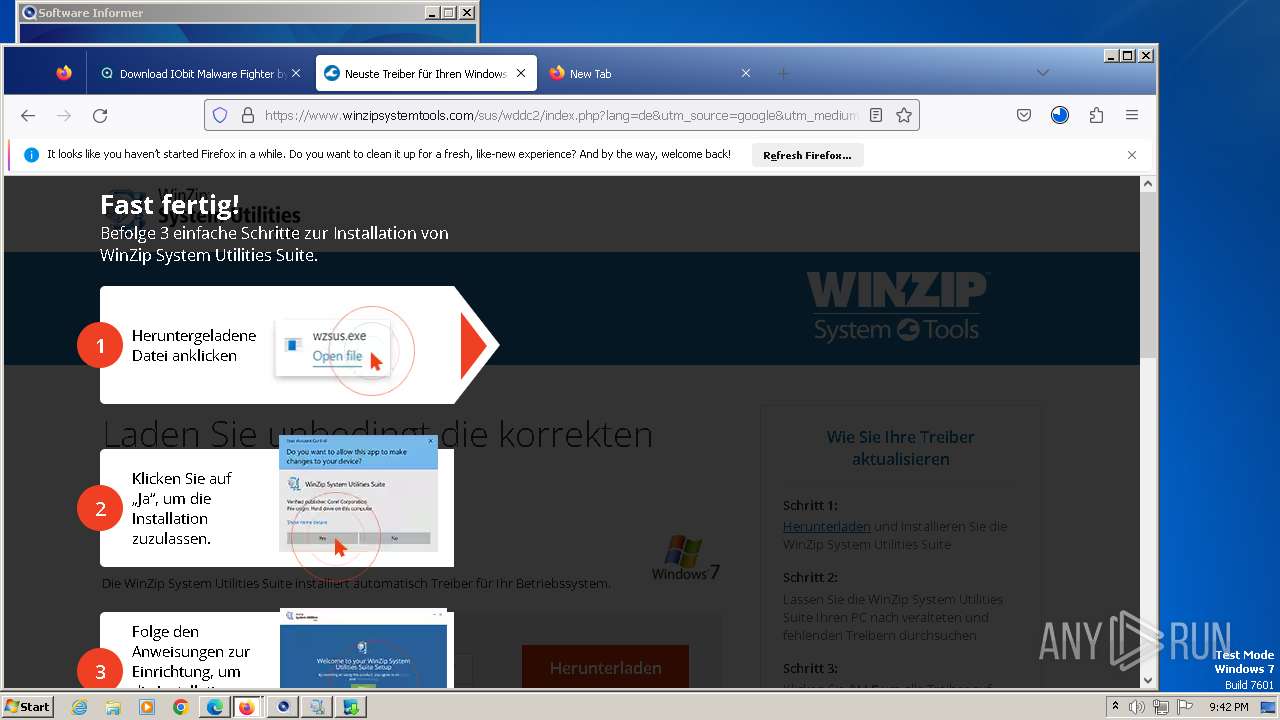This screenshot has width=1280, height=720.
Task: Click the WinZip setup welcome illustration
Action: pyautogui.click(x=363, y=650)
